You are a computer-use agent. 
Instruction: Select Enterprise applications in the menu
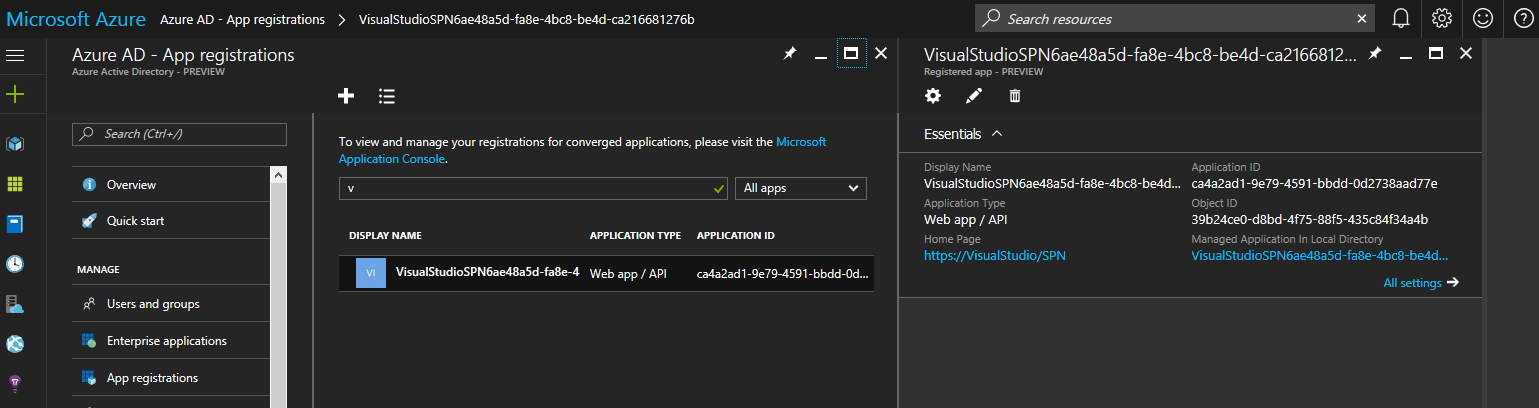click(x=166, y=341)
